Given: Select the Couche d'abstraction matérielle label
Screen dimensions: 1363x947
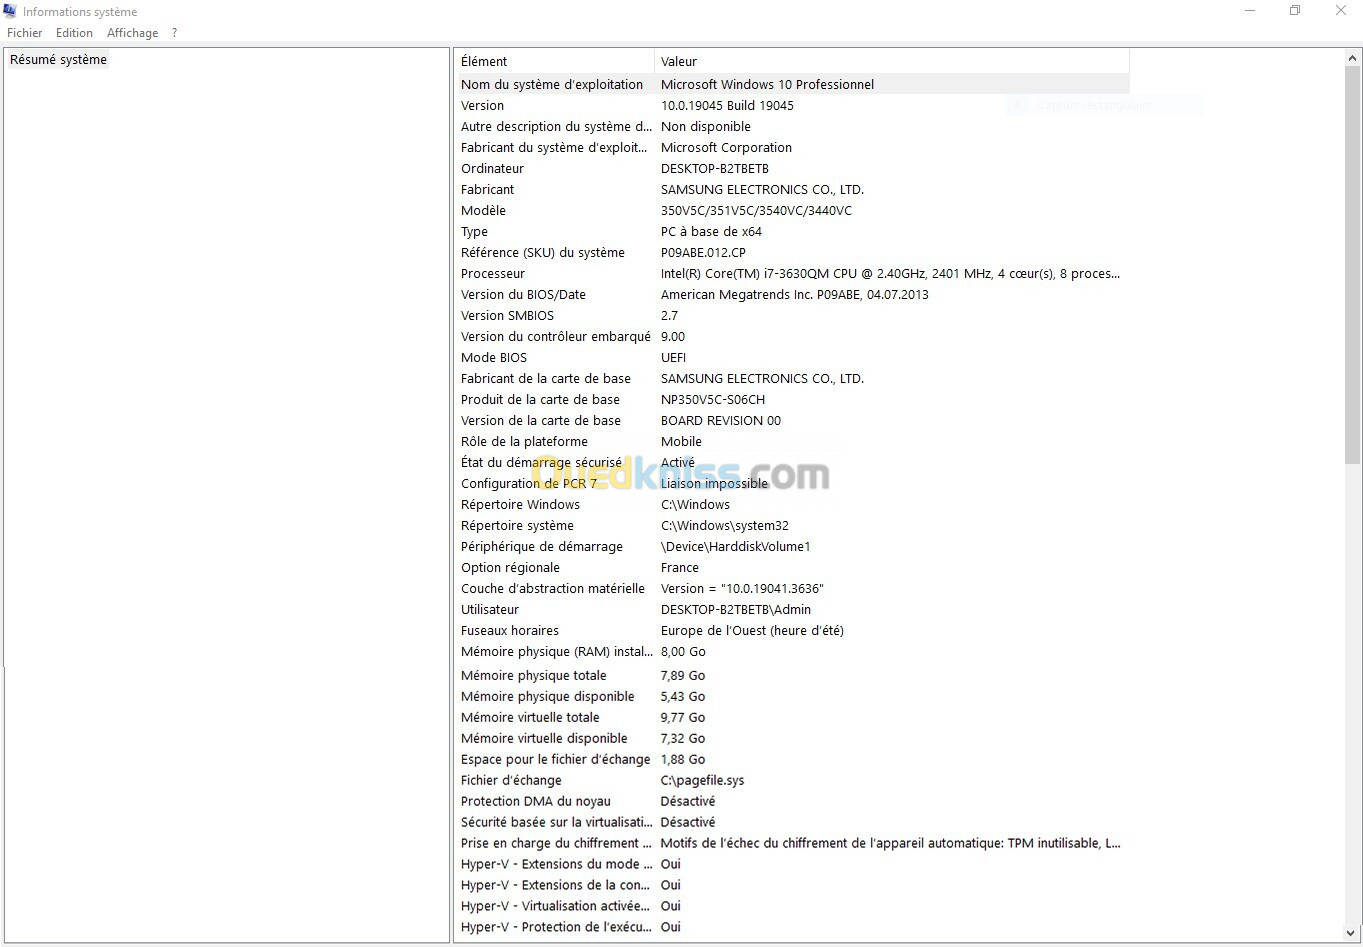Looking at the screenshot, I should pyautogui.click(x=553, y=589).
